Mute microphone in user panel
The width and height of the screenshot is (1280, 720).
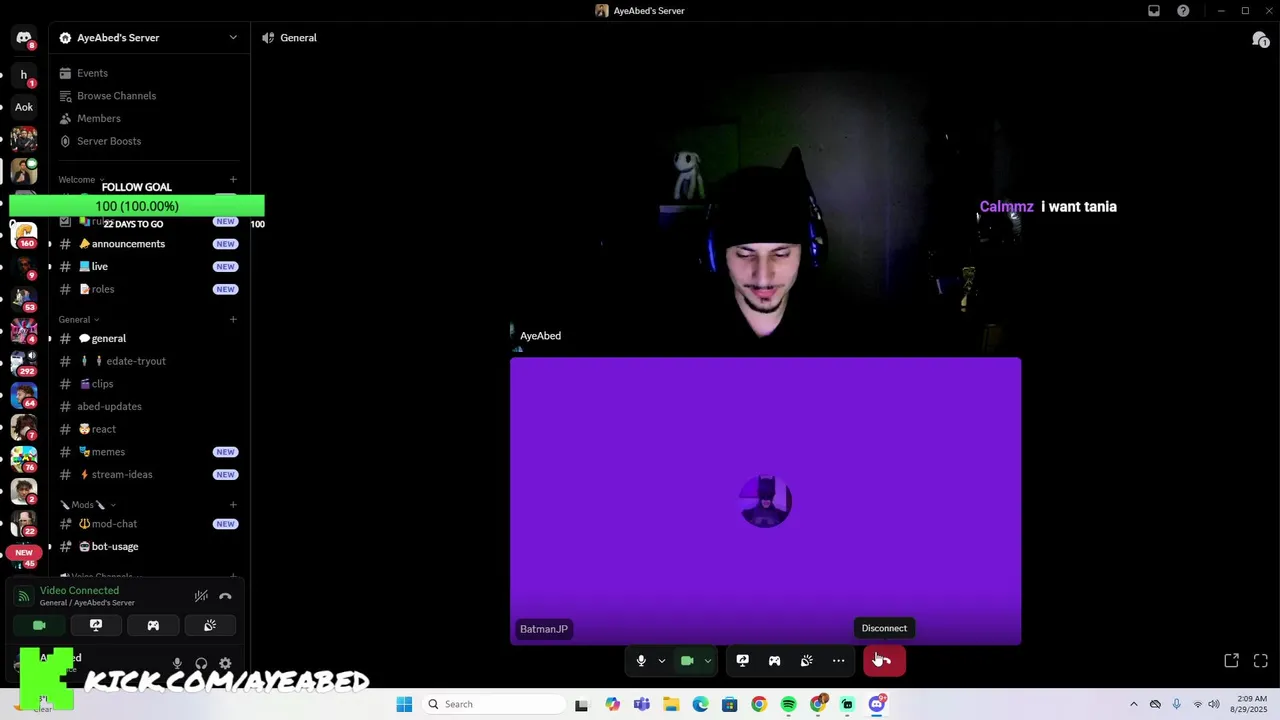click(x=177, y=664)
